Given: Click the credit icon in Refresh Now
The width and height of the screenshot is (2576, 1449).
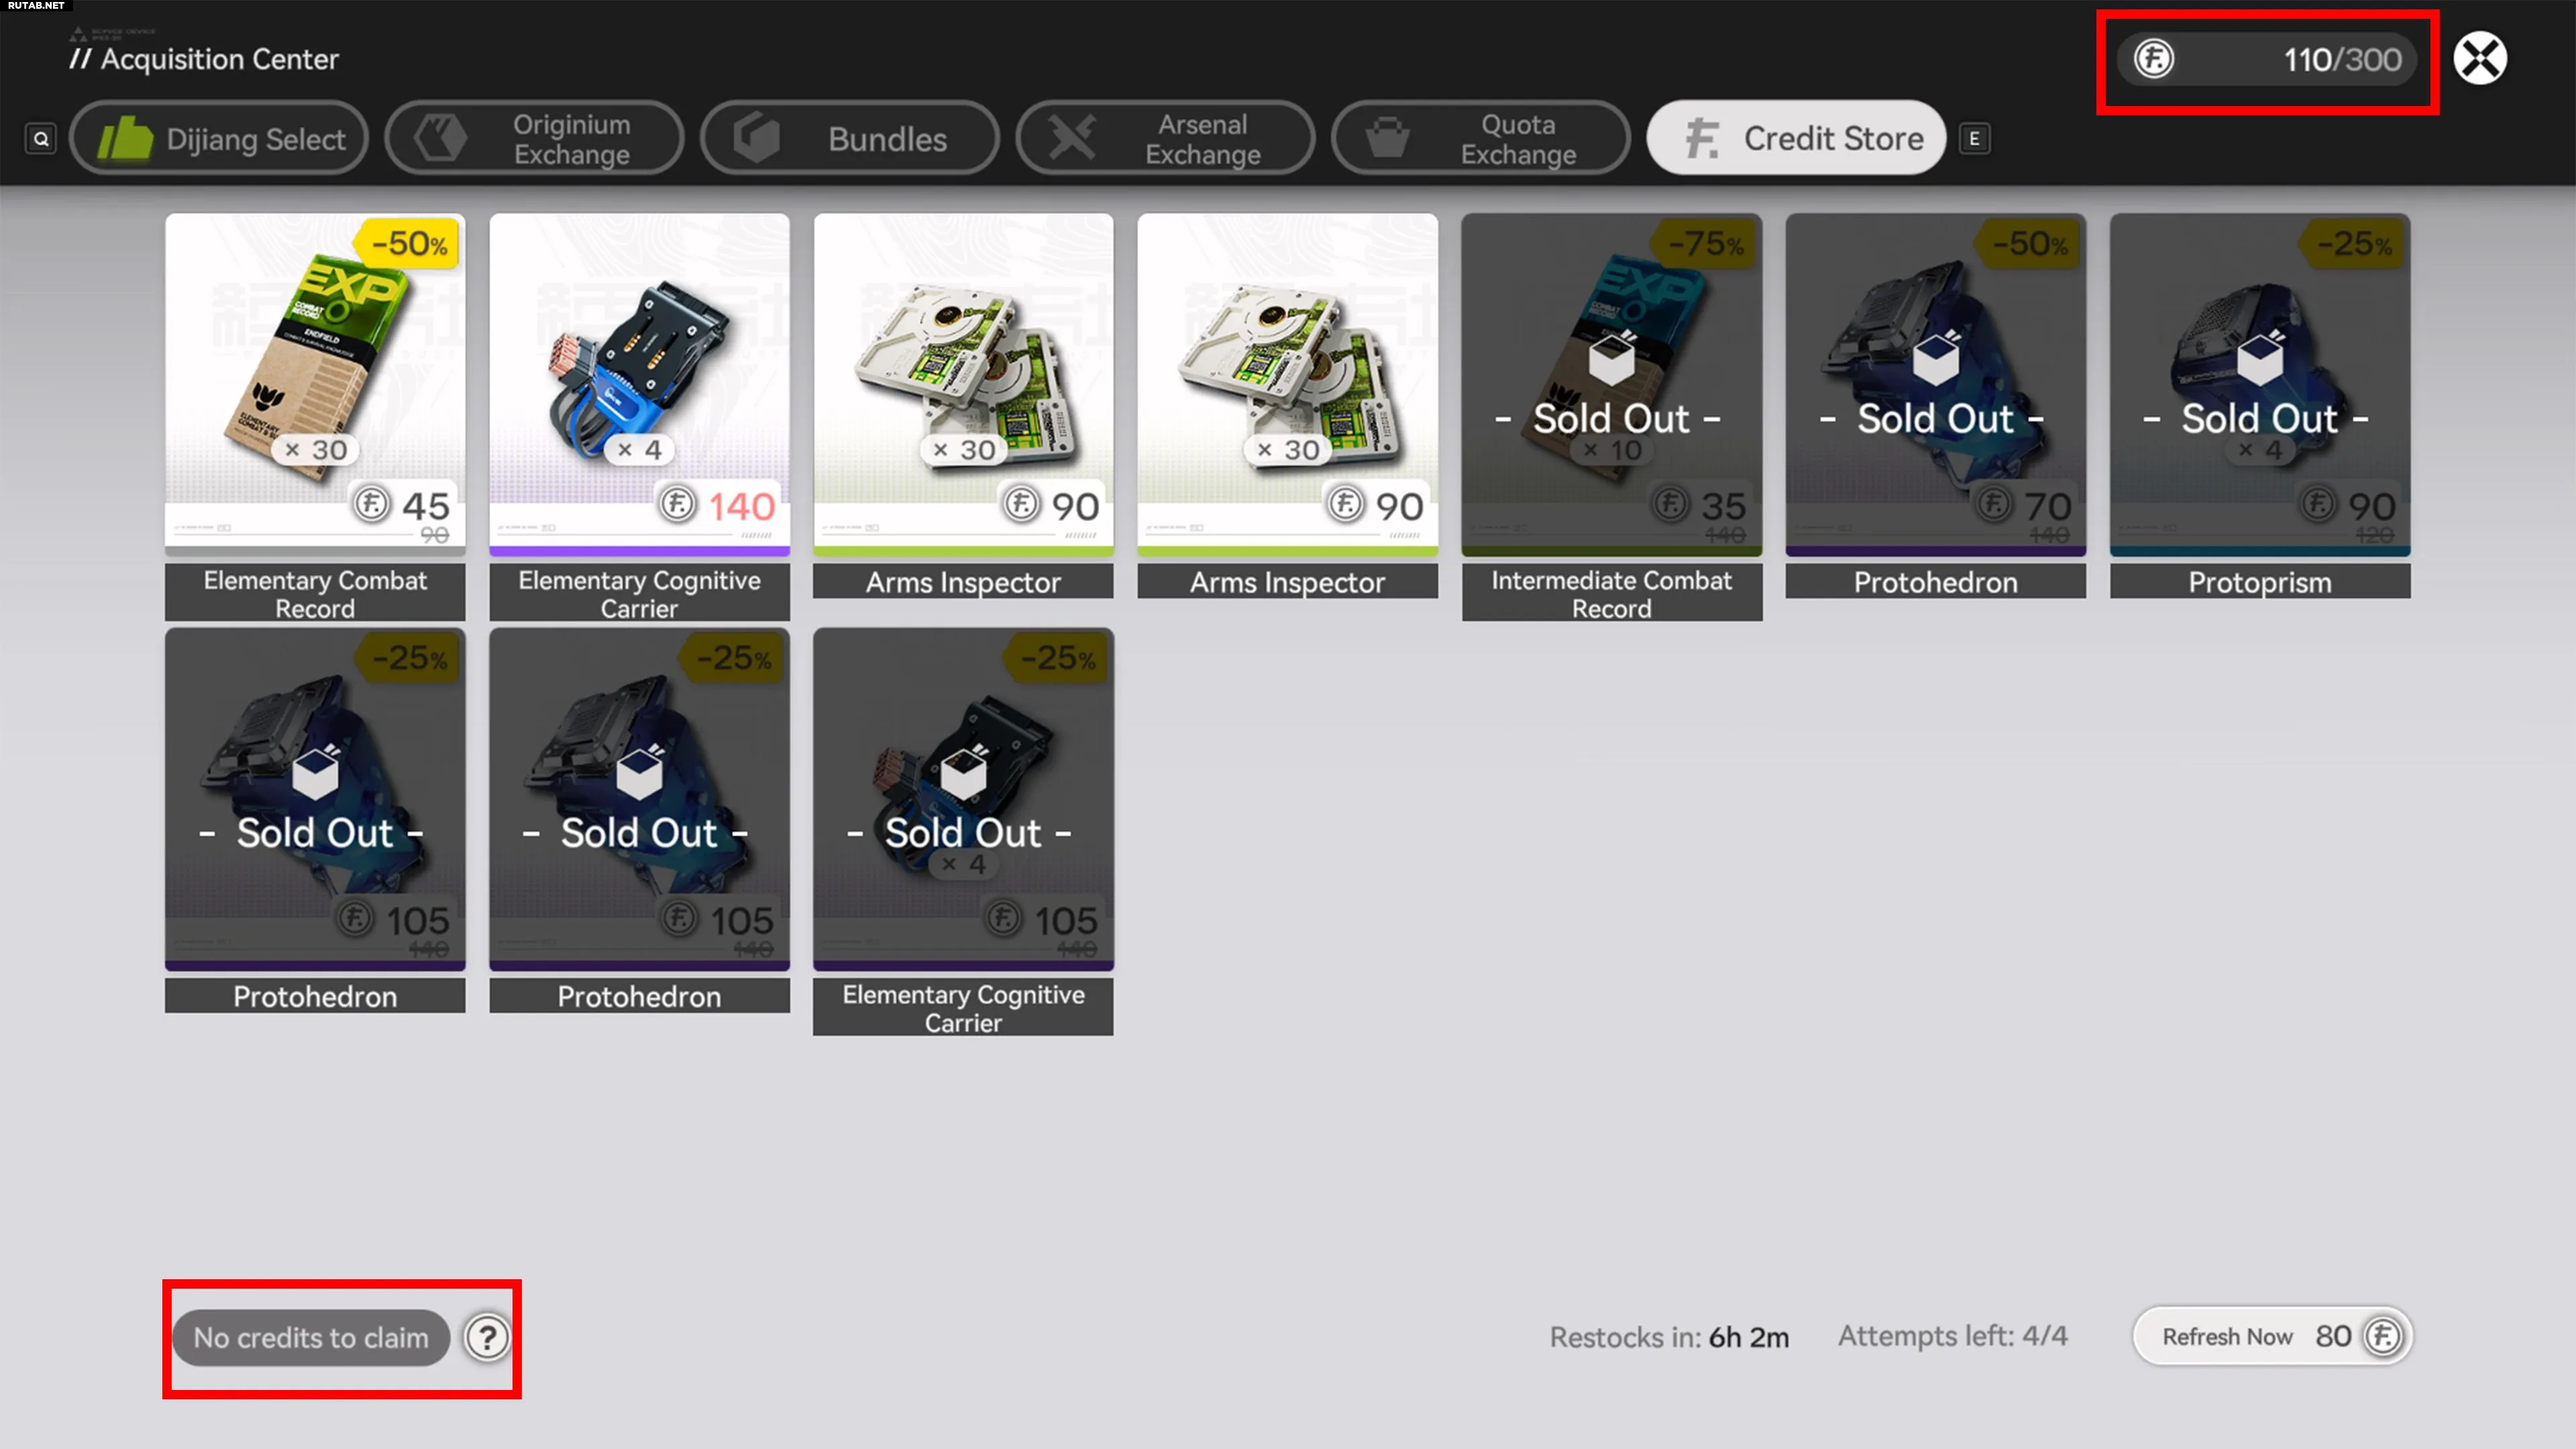Looking at the screenshot, I should pos(2383,1336).
